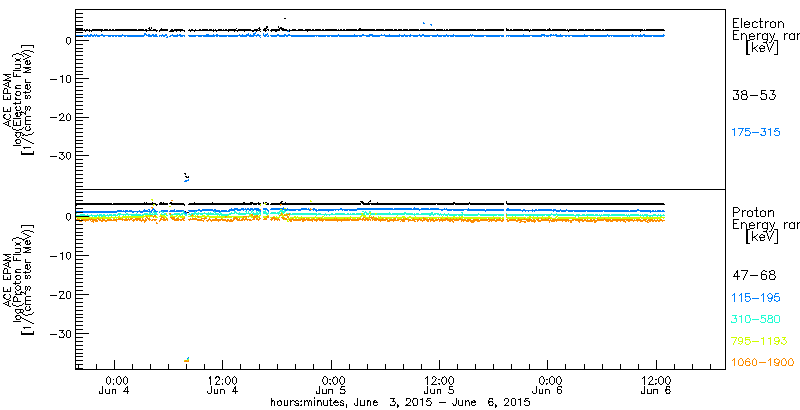Click the 0:00 Jun 6 time label

(x=548, y=386)
